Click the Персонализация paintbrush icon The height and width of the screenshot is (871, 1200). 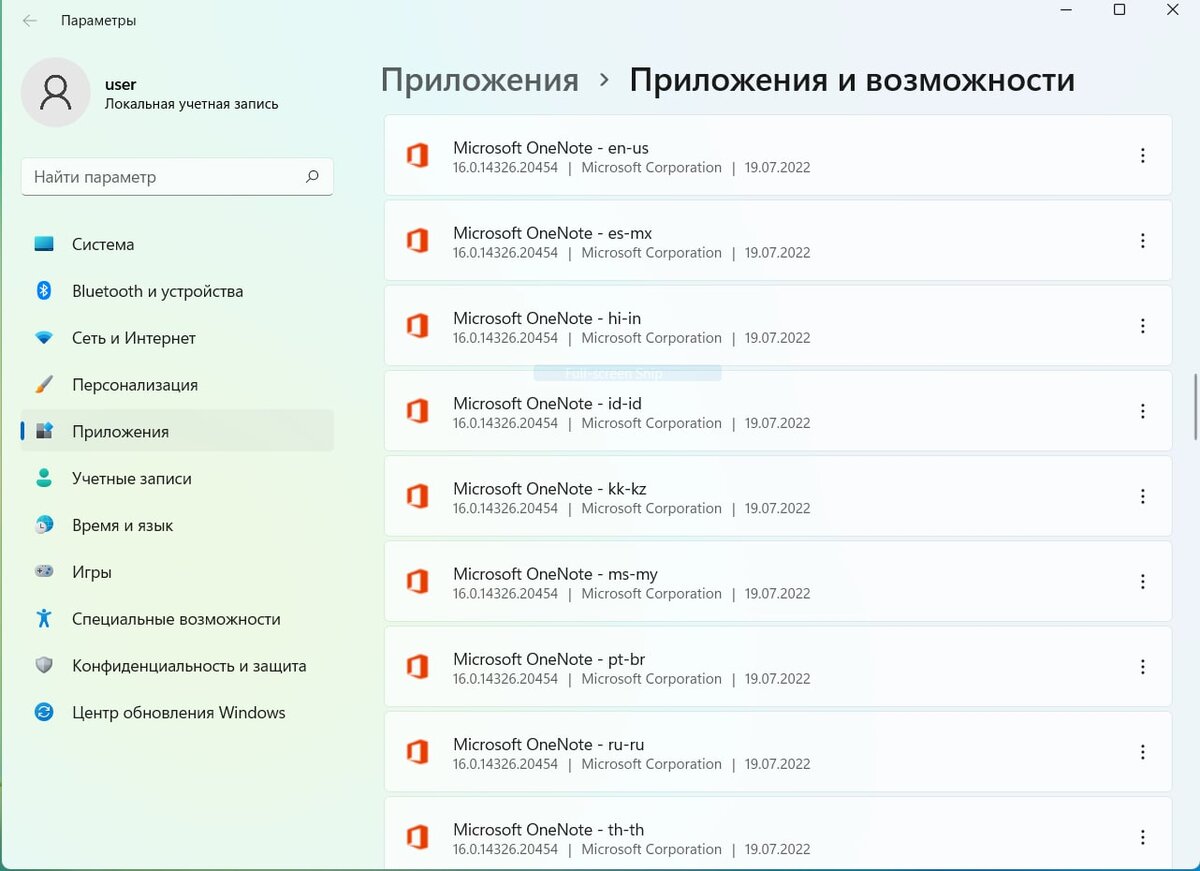click(44, 385)
